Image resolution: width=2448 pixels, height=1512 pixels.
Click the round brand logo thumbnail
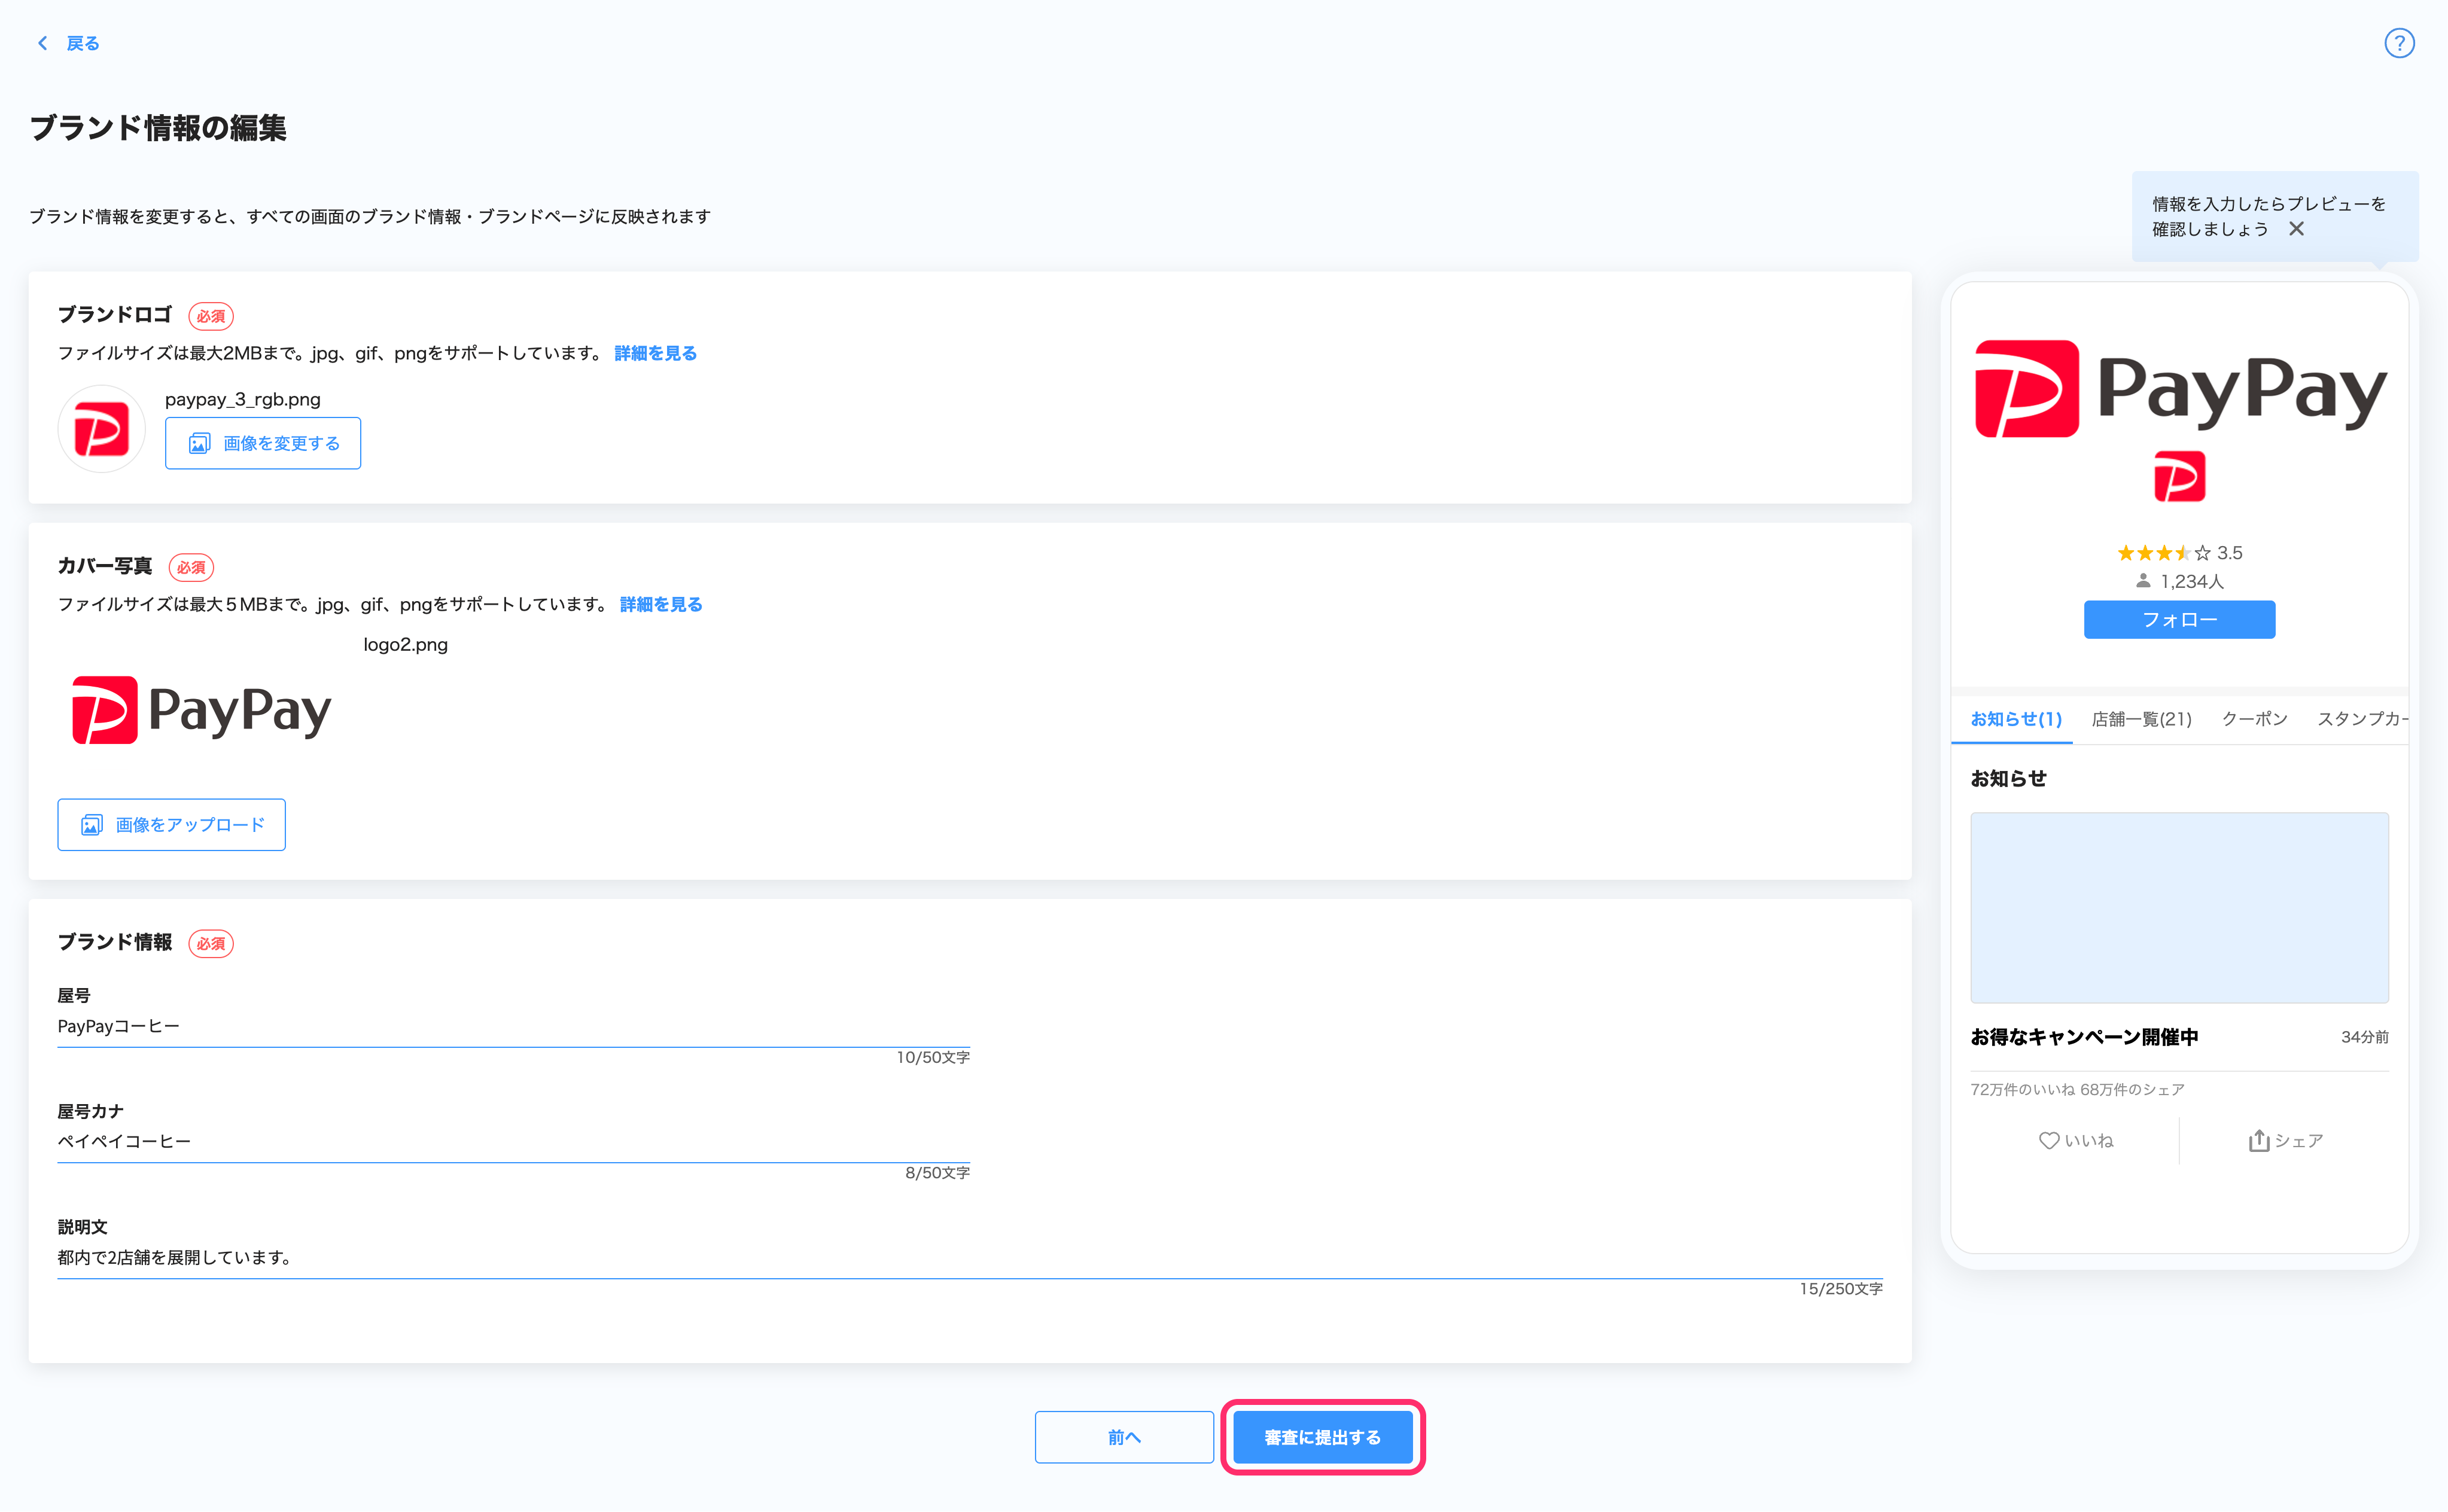tap(101, 429)
